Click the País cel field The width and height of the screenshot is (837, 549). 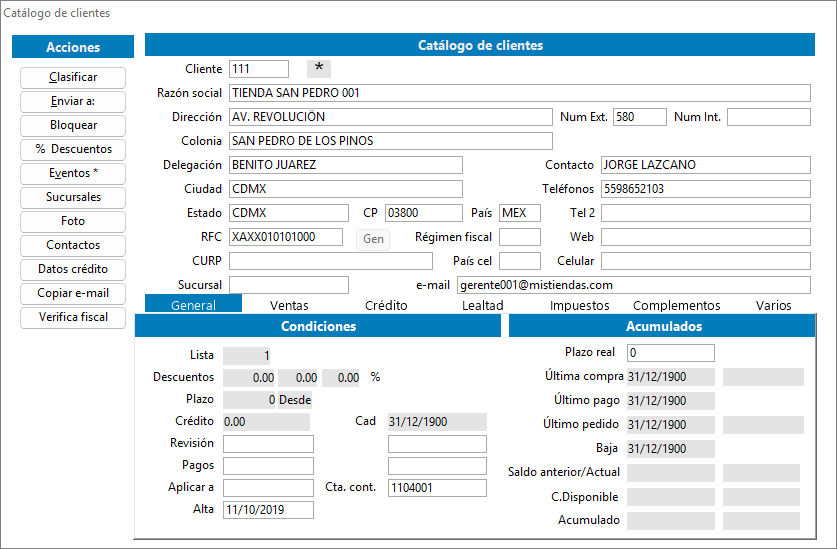[x=520, y=261]
